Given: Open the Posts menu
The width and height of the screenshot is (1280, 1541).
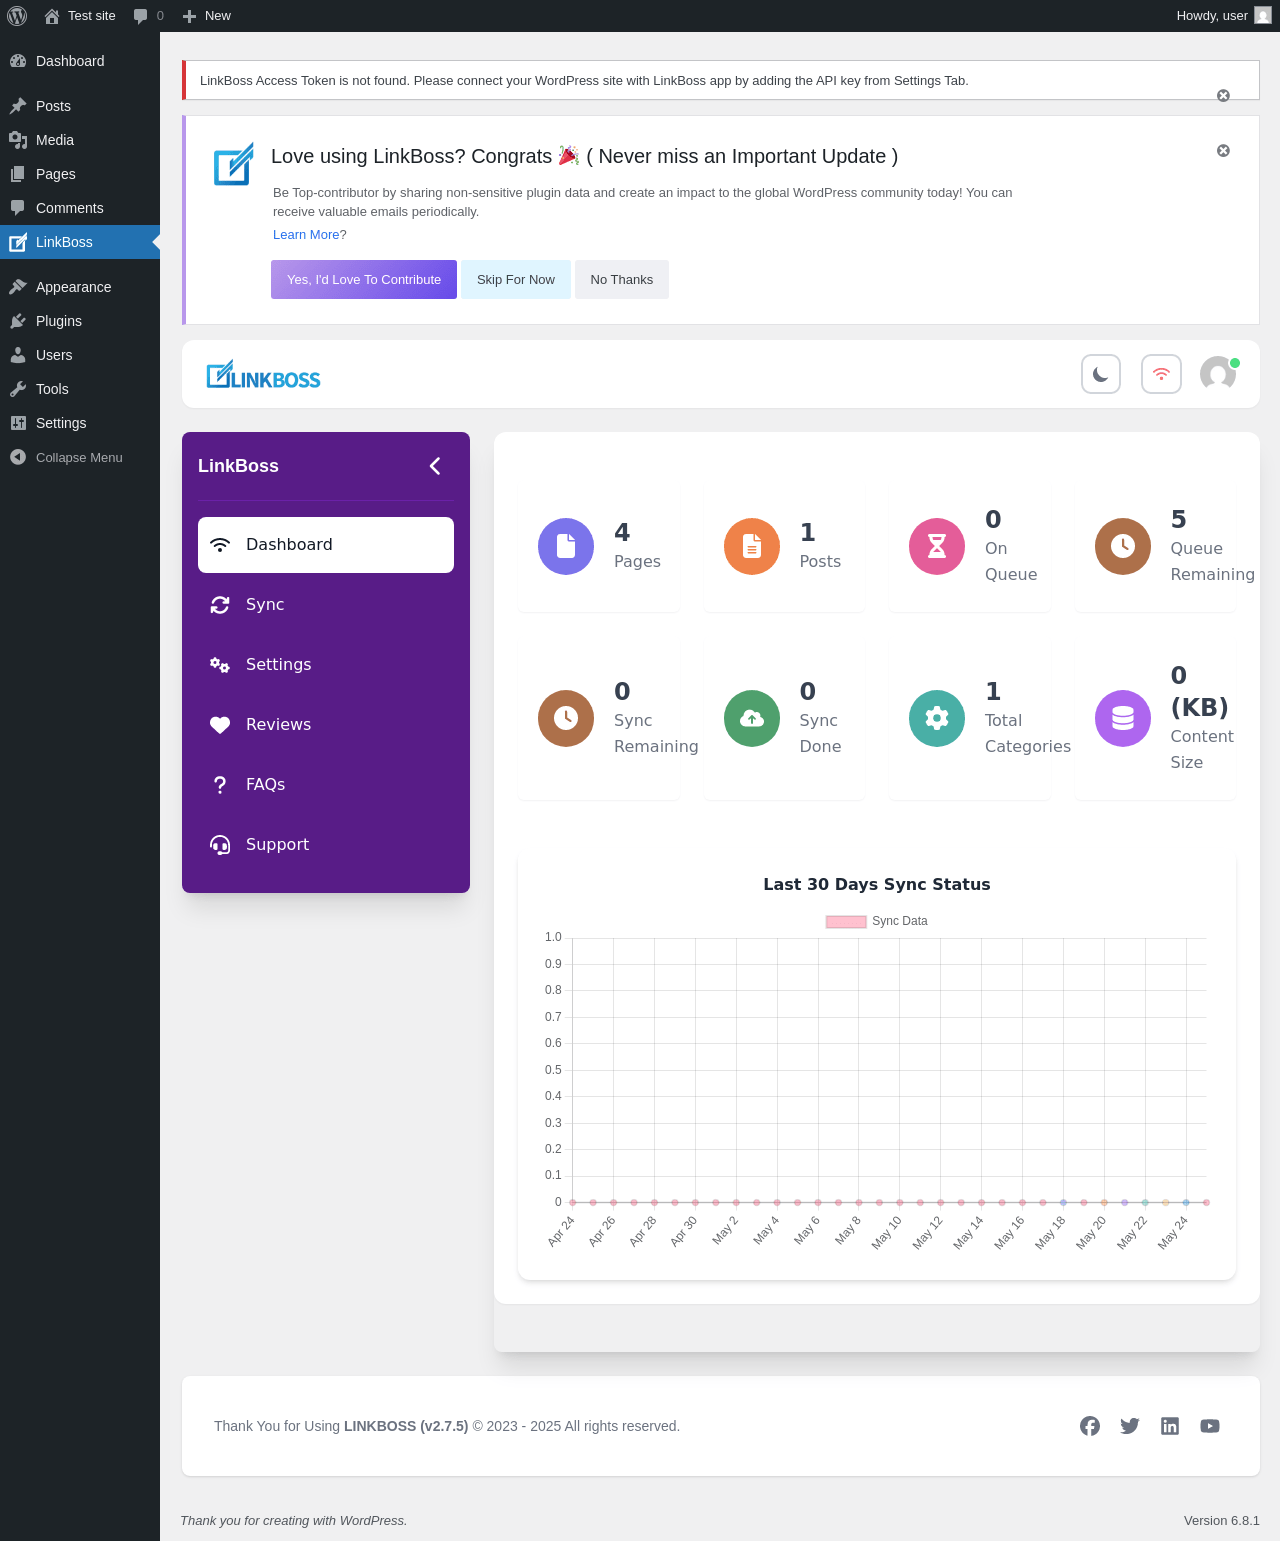Looking at the screenshot, I should [x=80, y=106].
